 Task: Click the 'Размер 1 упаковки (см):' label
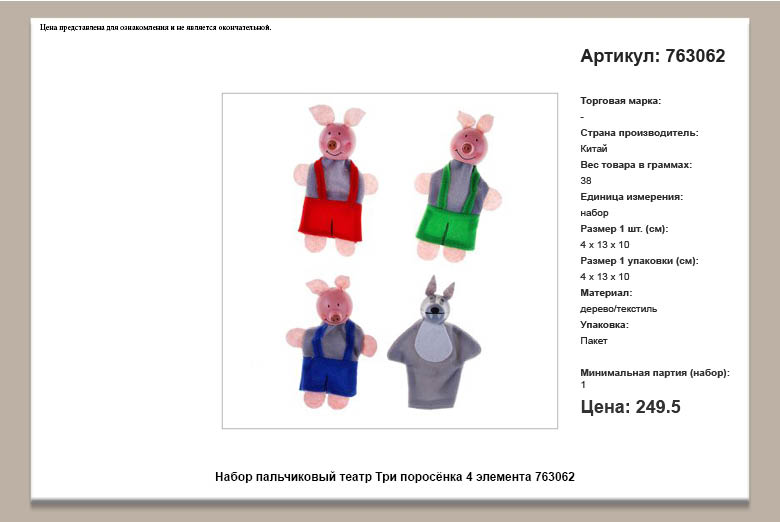click(x=639, y=261)
